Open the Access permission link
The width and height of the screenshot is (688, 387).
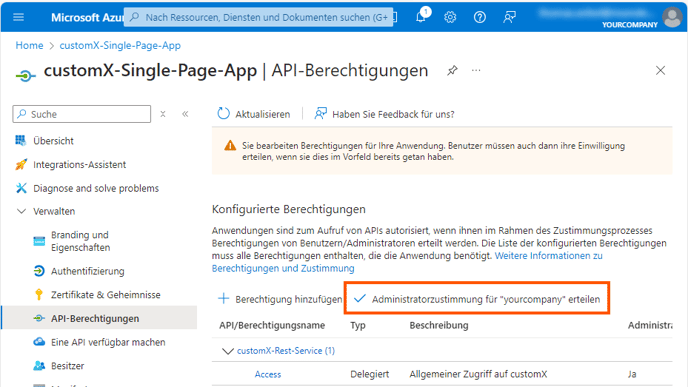[268, 374]
